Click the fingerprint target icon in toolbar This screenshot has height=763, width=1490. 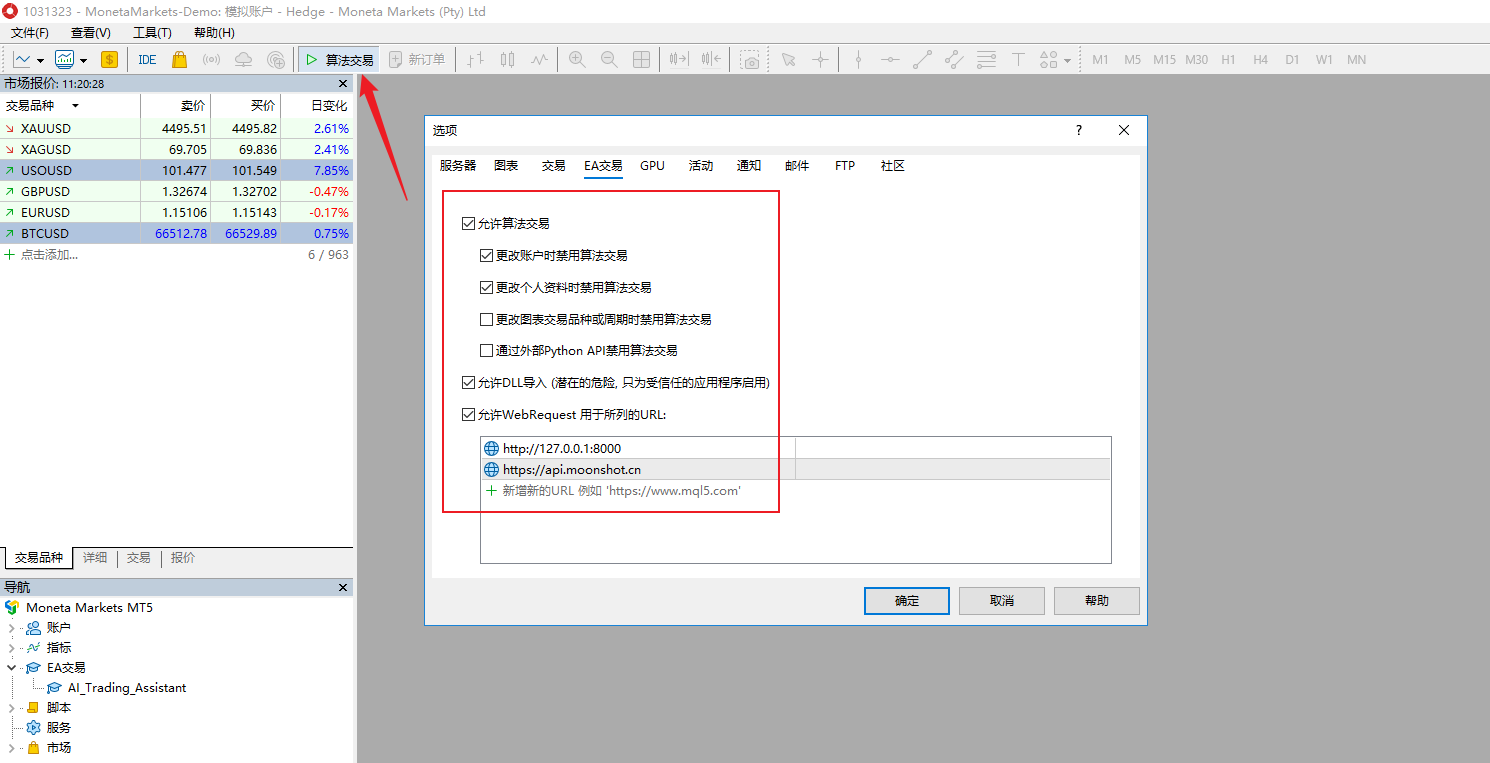point(275,60)
